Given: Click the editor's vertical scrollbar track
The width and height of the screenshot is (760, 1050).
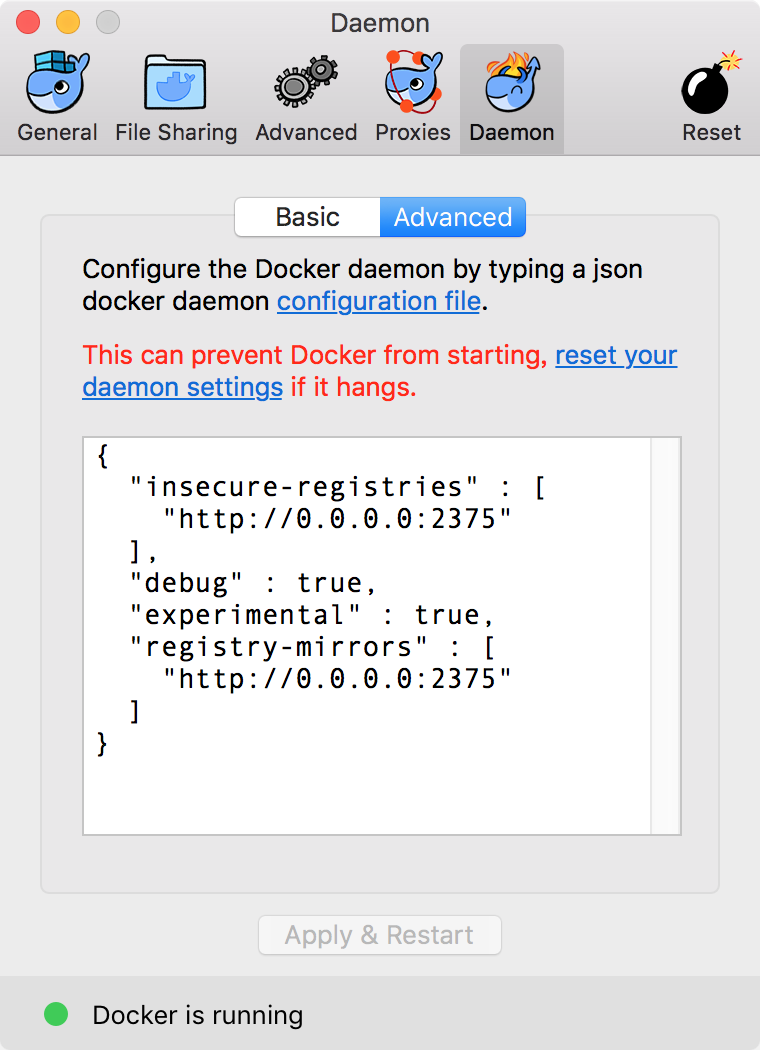Looking at the screenshot, I should [x=666, y=635].
